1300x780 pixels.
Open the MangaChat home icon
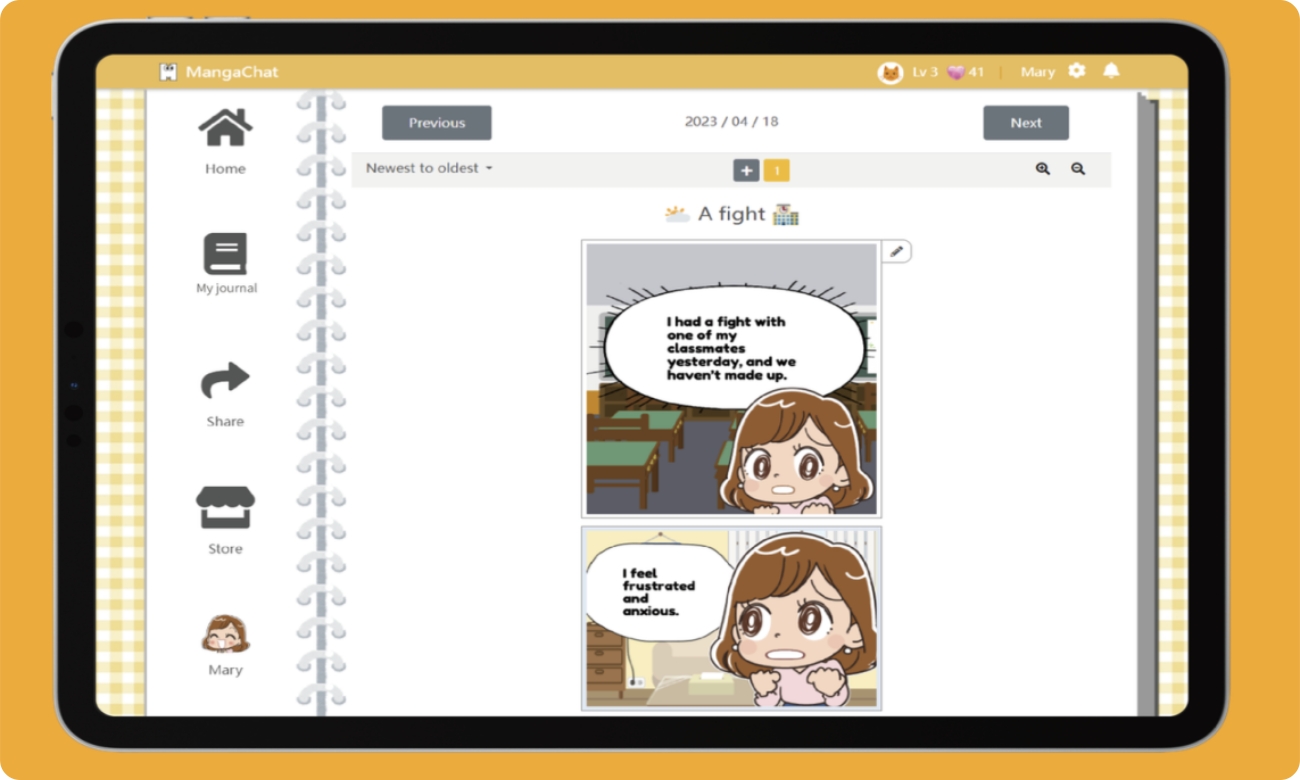point(224,130)
